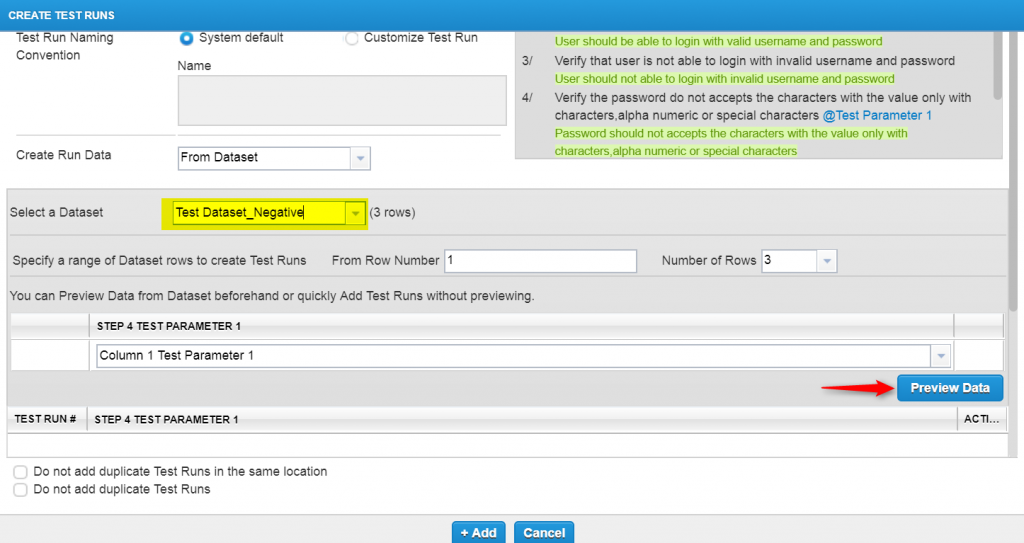Click the From Row Number input field
Image resolution: width=1024 pixels, height=543 pixels.
(540, 261)
